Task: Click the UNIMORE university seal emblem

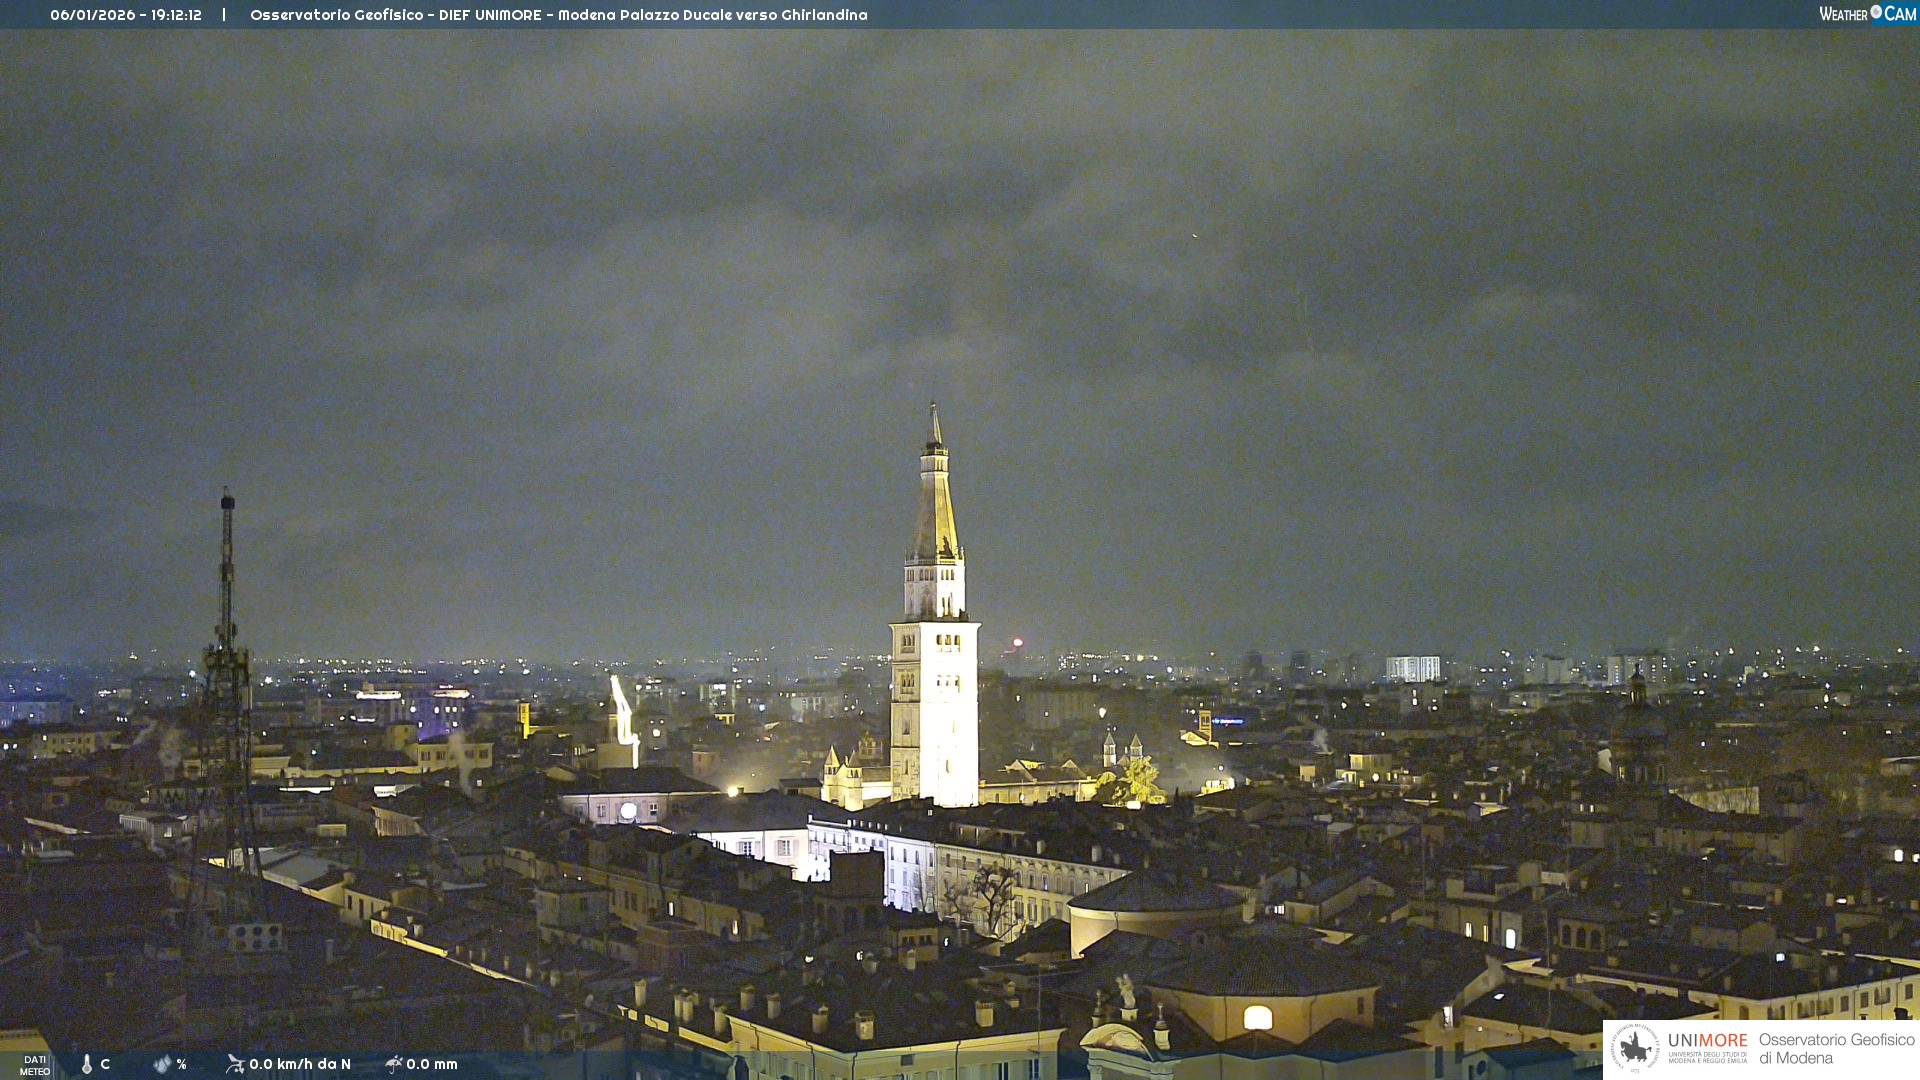Action: (x=1635, y=1048)
